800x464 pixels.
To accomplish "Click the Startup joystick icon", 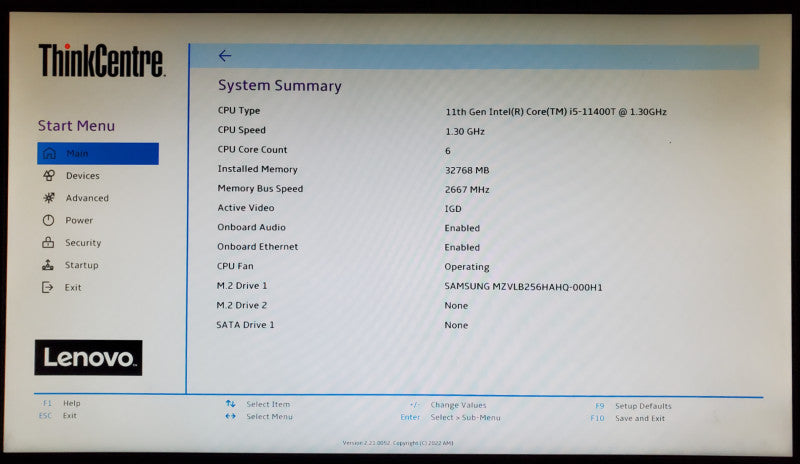I will click(47, 265).
